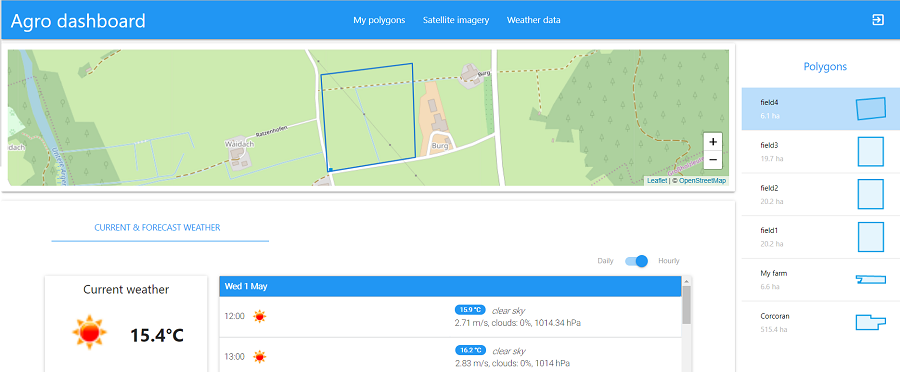Click the 12:00 forecast sun icon
Image resolution: width=900 pixels, height=372 pixels.
pos(260,316)
